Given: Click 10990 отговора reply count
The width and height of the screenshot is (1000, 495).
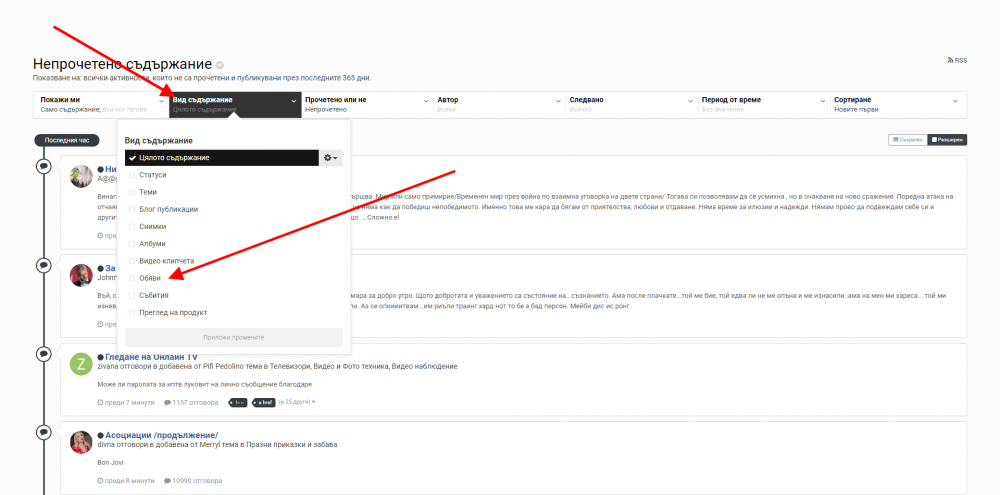Looking at the screenshot, I should click(193, 481).
